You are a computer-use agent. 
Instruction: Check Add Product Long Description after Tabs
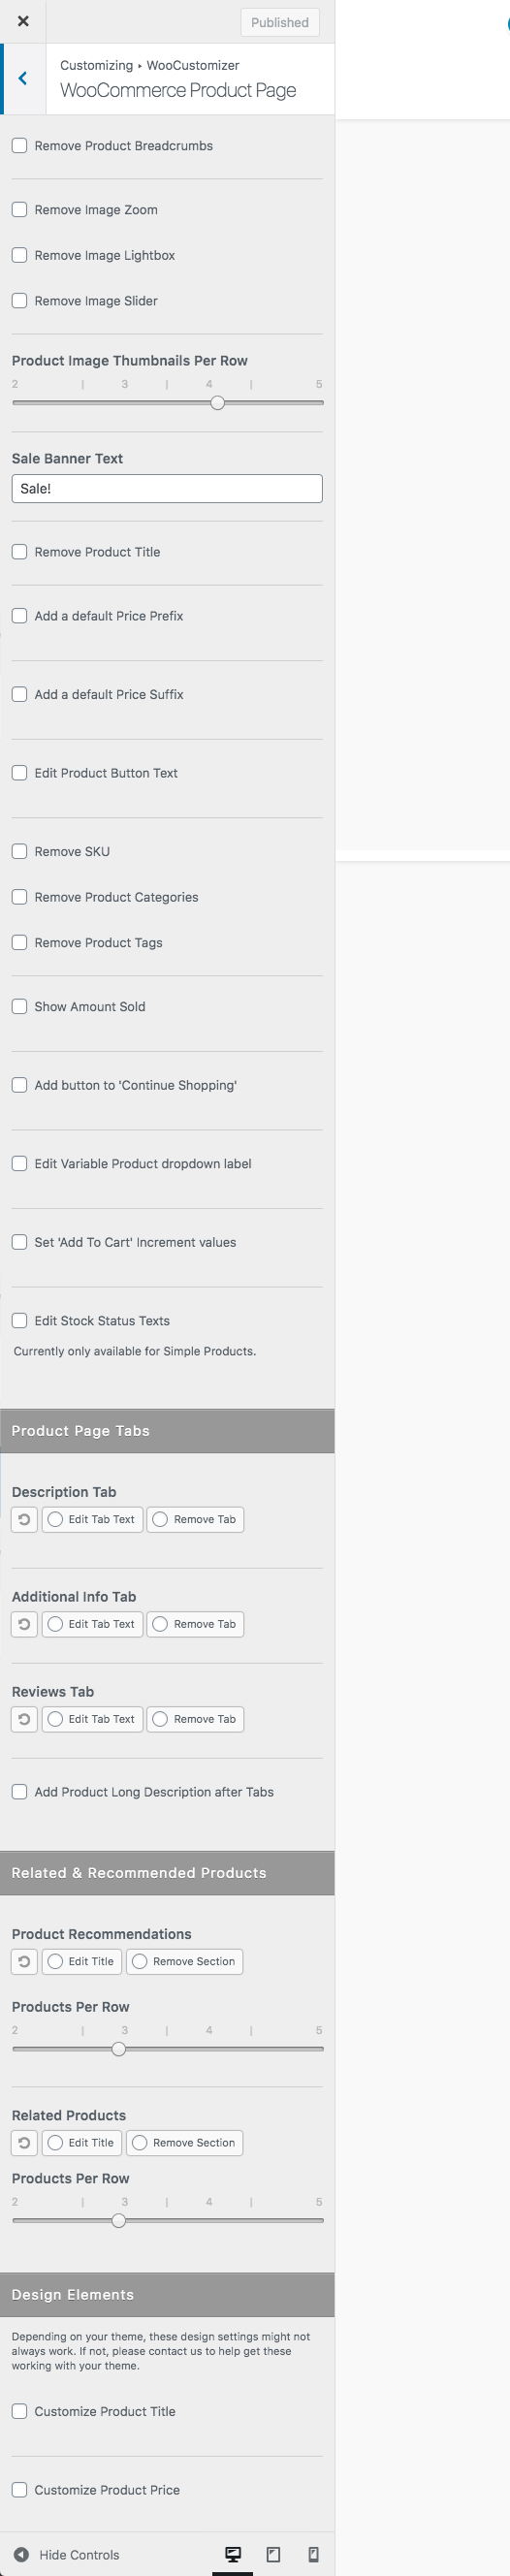[19, 1792]
